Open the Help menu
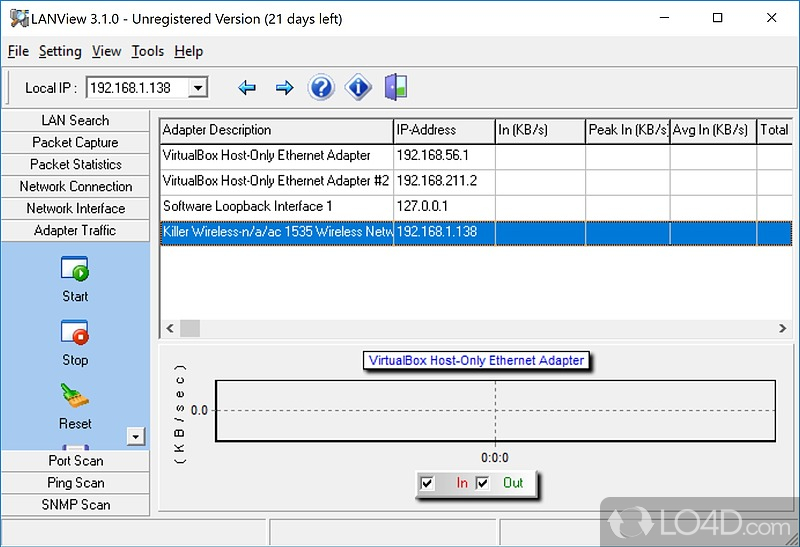Screen dimensions: 800x547 189,52
